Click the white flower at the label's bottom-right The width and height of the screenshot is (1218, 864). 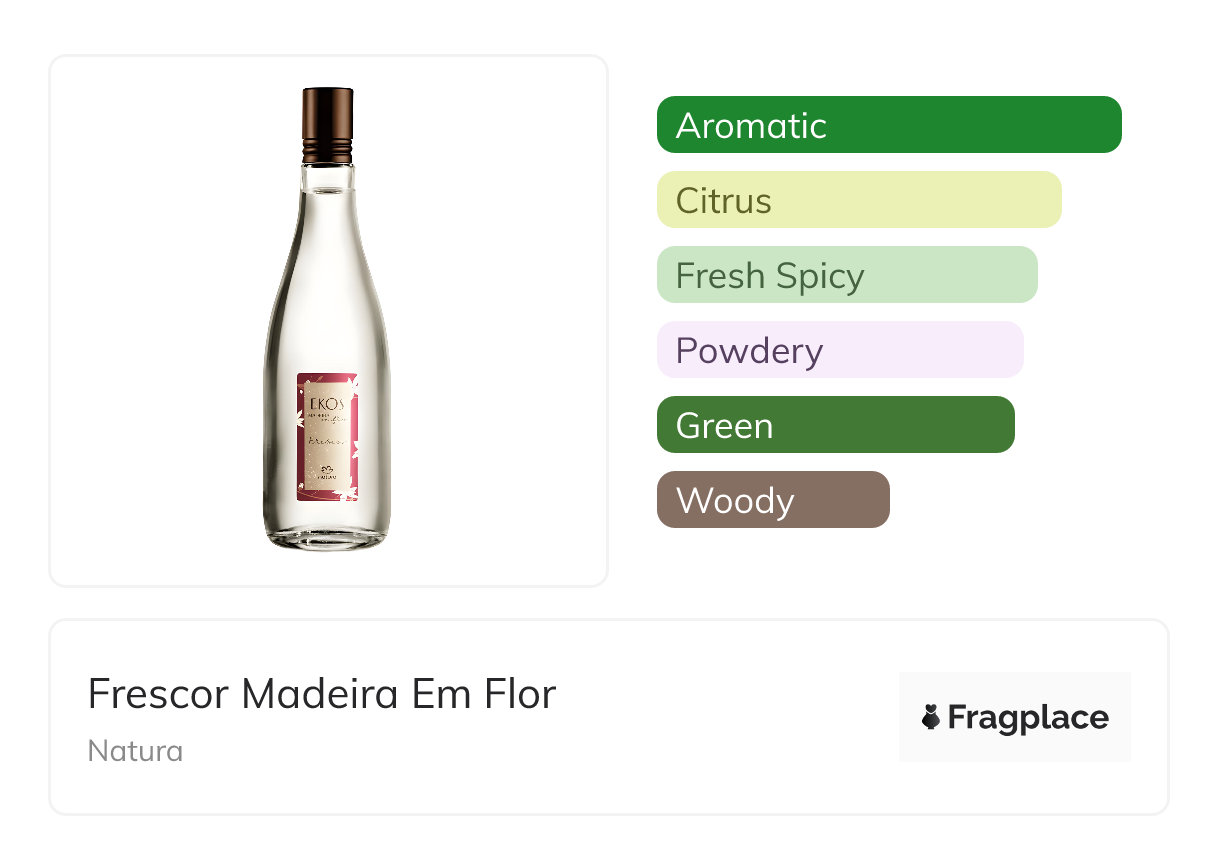352,490
